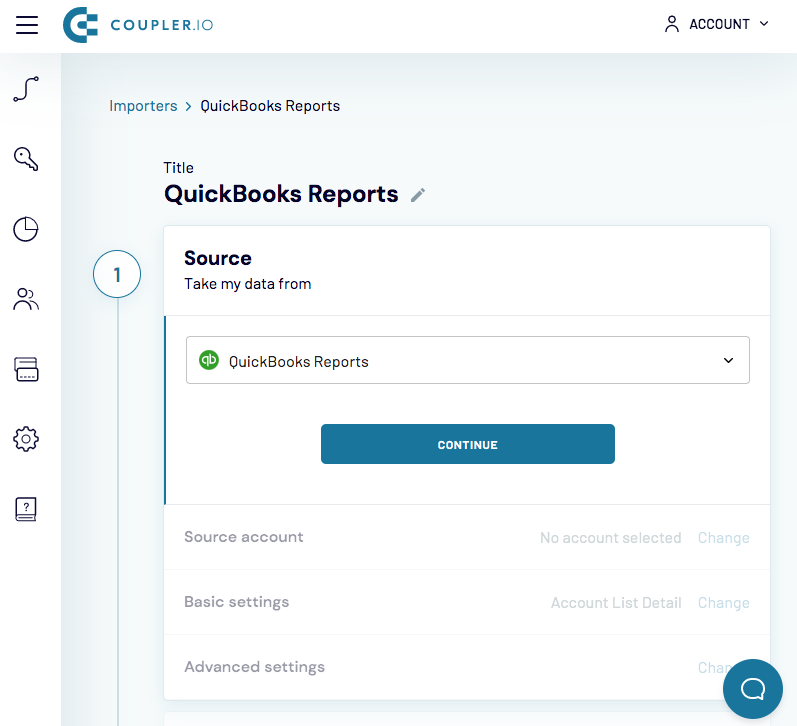This screenshot has width=797, height=726.
Task: Click the source dropdown chevron arrow
Action: pyautogui.click(x=728, y=360)
